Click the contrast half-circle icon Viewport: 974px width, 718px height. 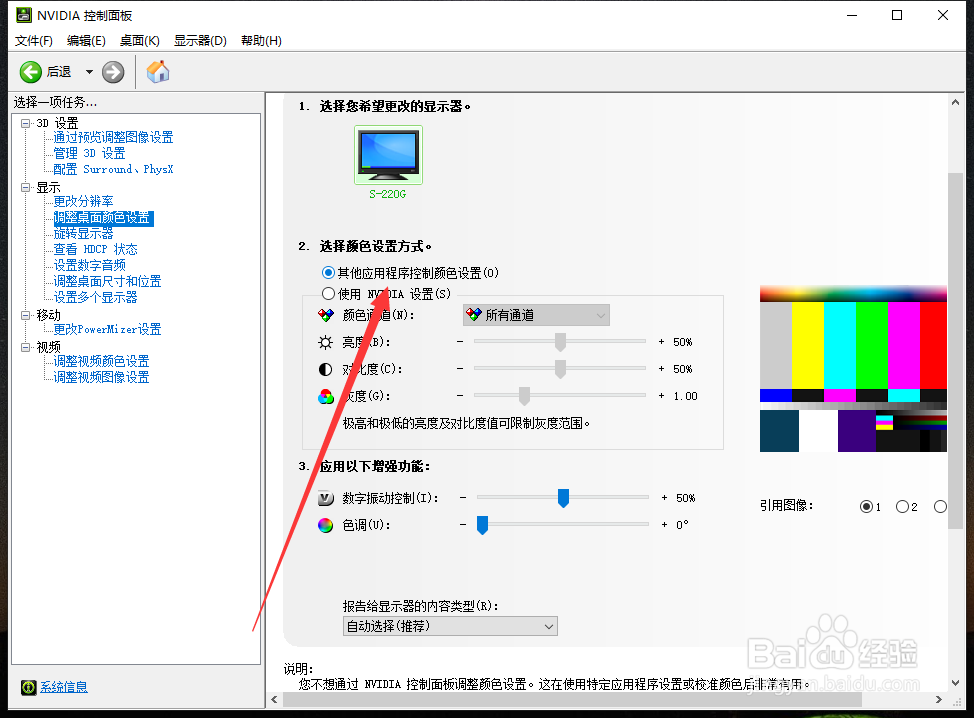(x=325, y=369)
